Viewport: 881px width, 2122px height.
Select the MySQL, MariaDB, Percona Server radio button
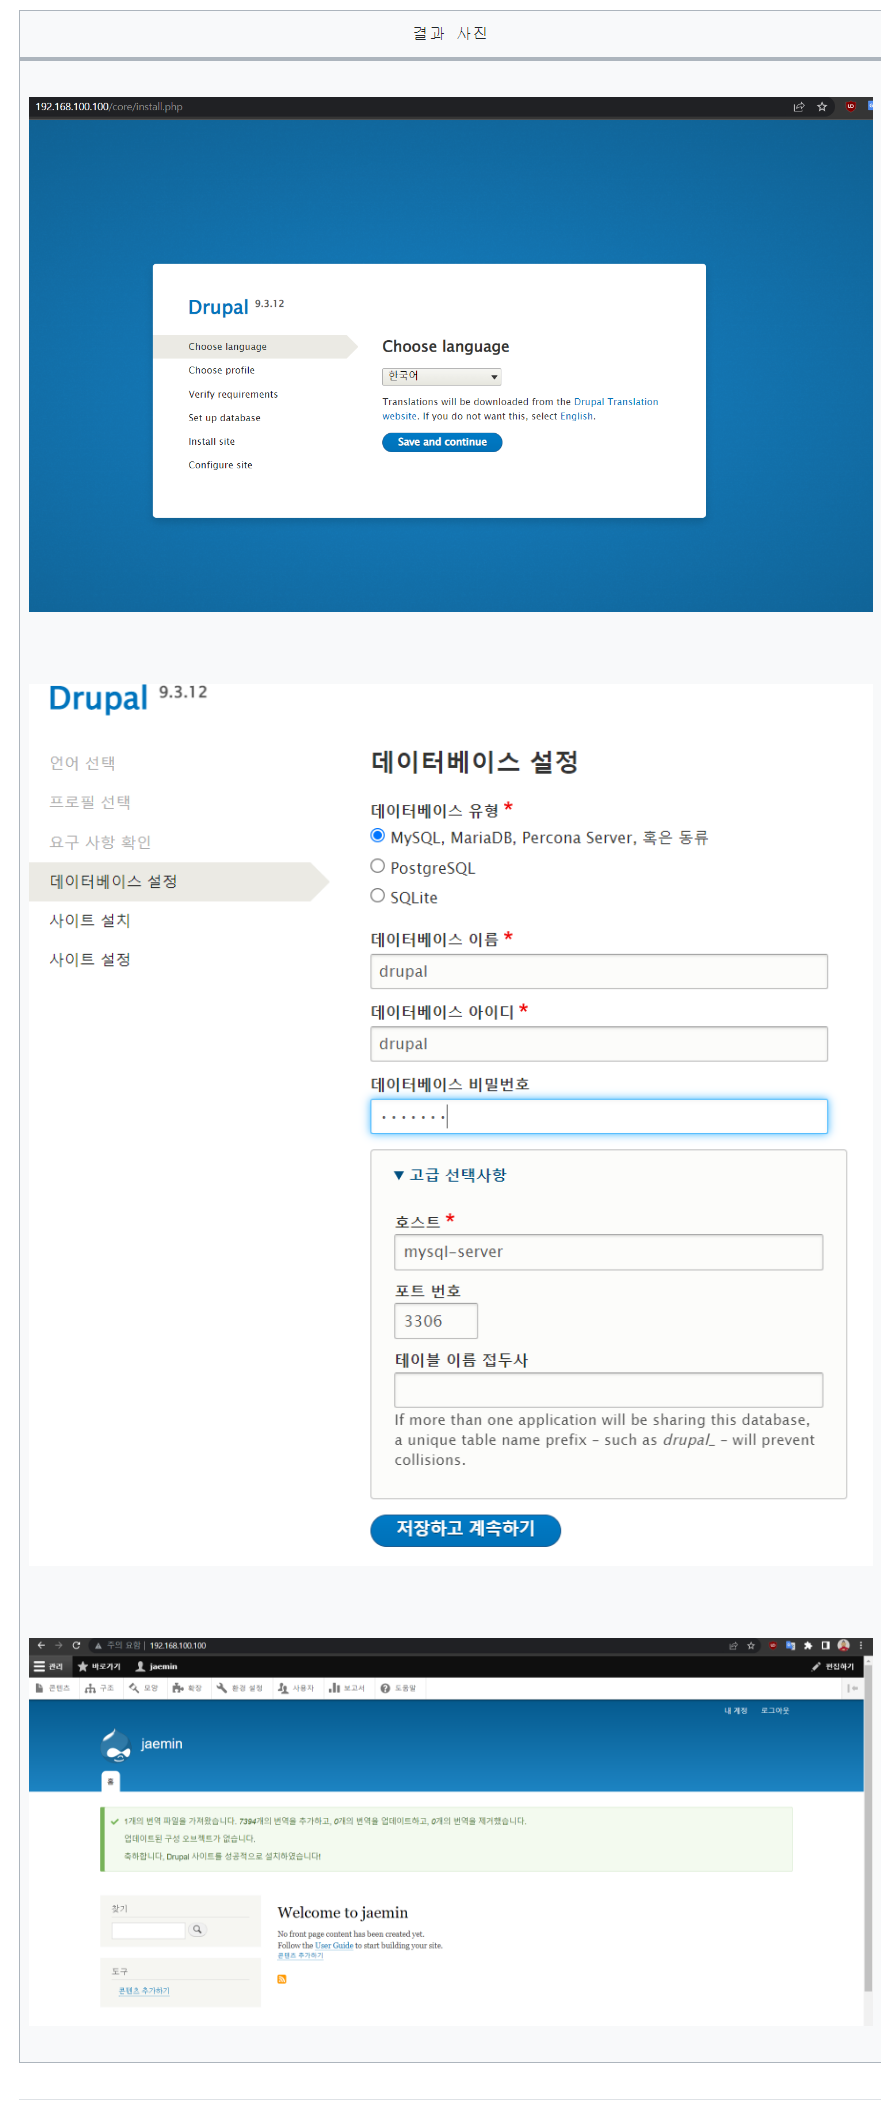(x=378, y=836)
